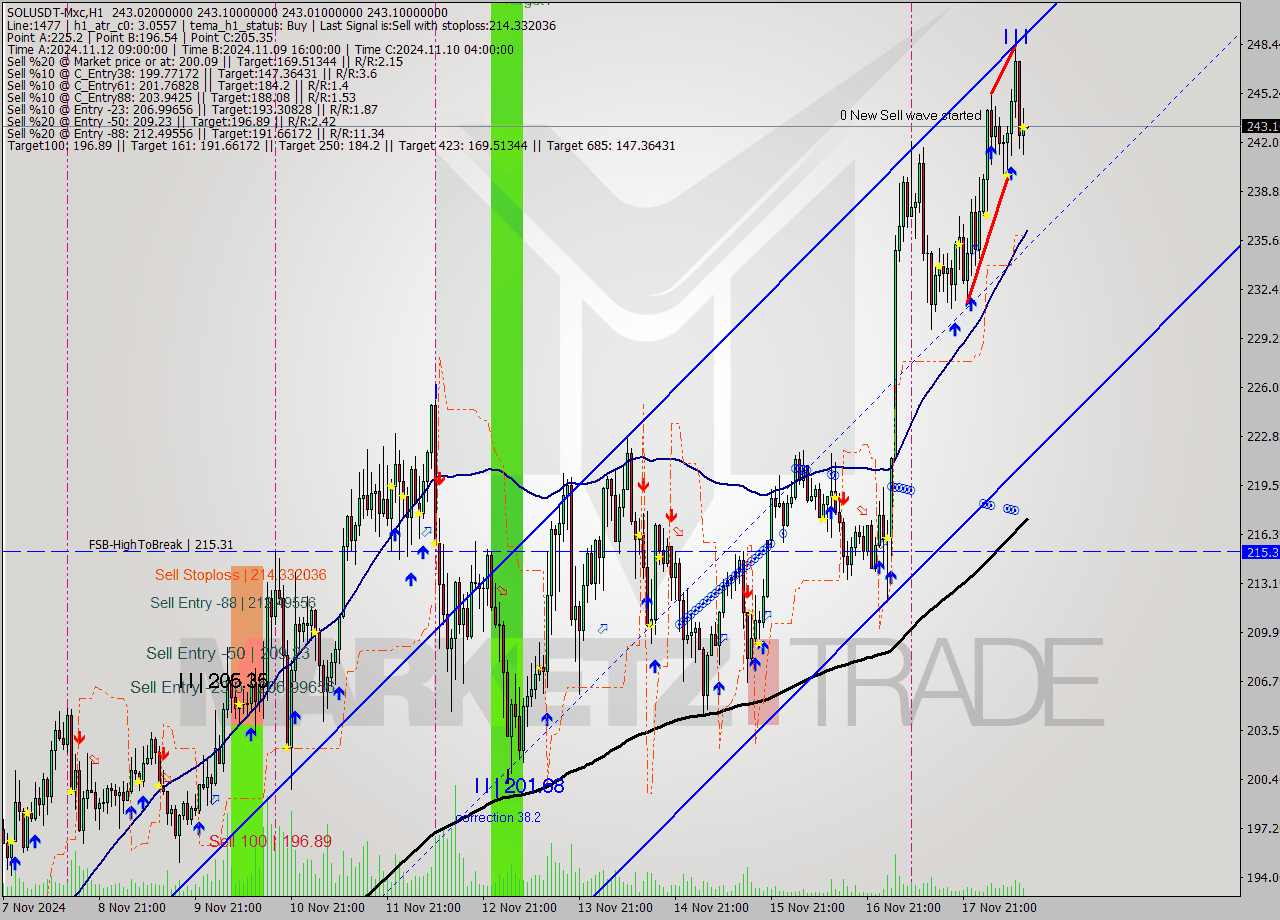Click the 219.5 price axis label
The height and width of the screenshot is (920, 1280).
click(1261, 485)
